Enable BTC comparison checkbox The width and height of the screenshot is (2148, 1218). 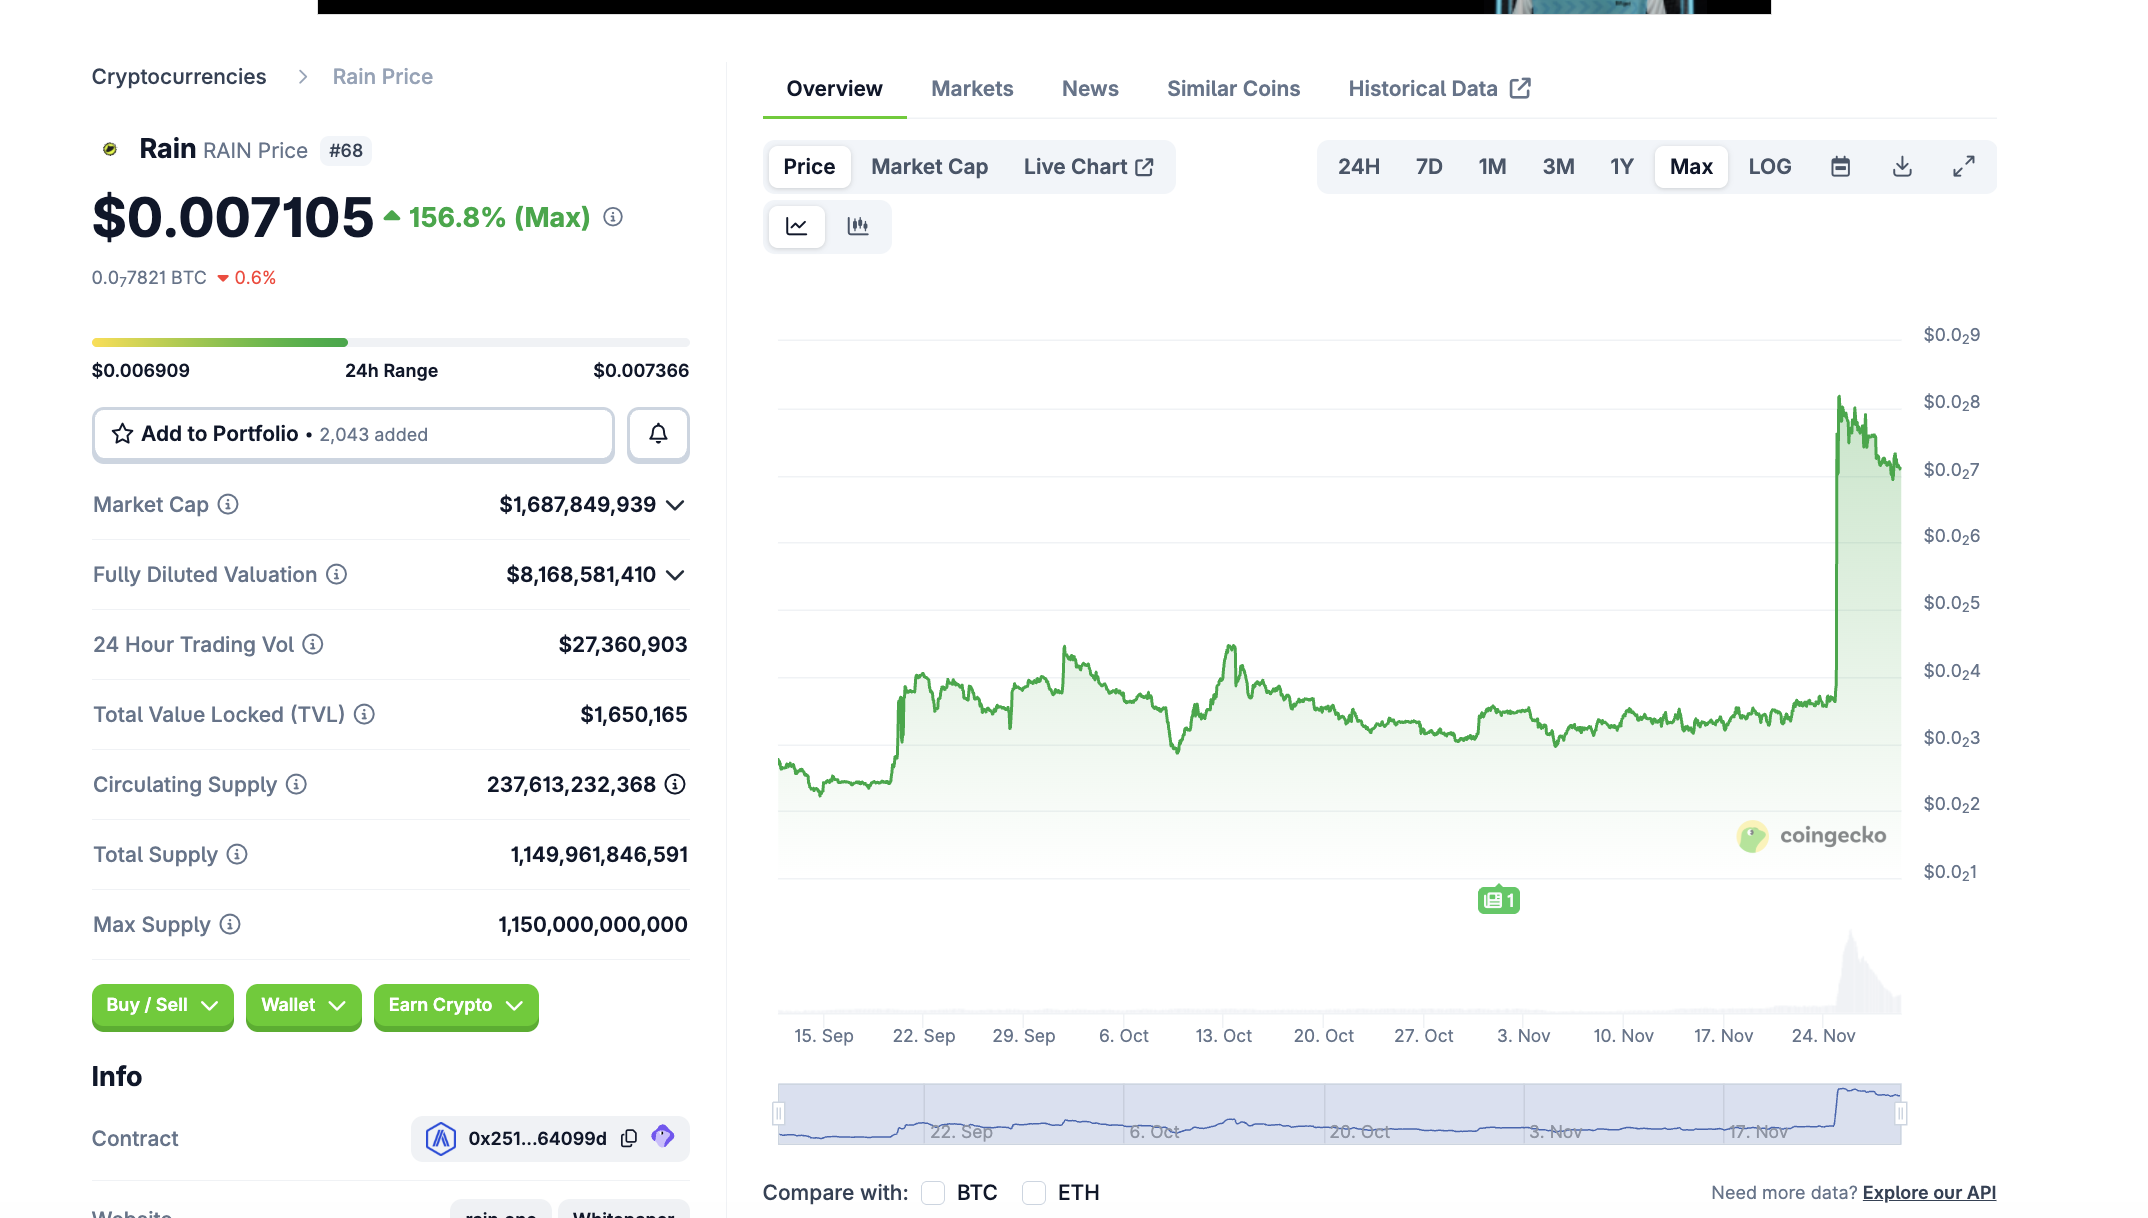click(933, 1192)
